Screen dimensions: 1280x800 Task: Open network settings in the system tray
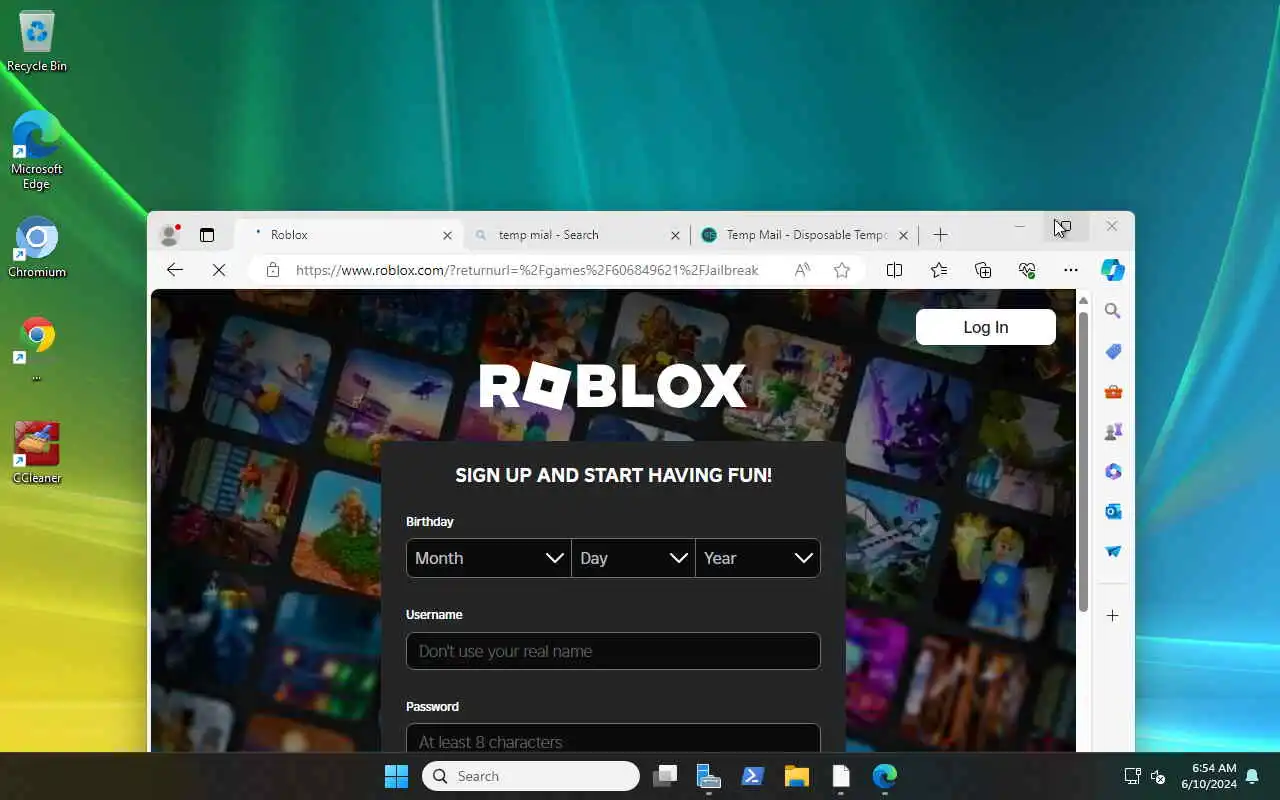coord(1132,776)
